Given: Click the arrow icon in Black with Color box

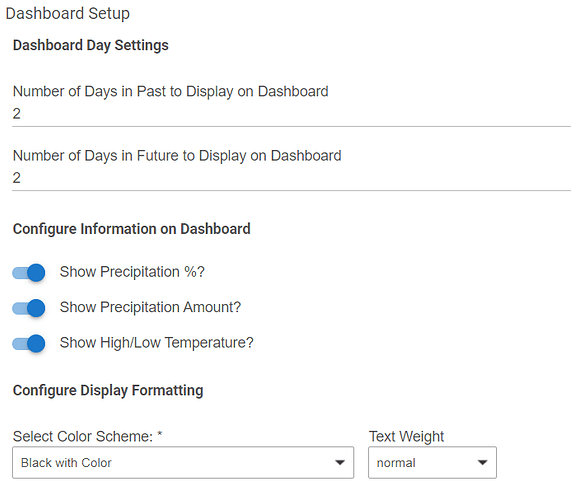Looking at the screenshot, I should 340,462.
